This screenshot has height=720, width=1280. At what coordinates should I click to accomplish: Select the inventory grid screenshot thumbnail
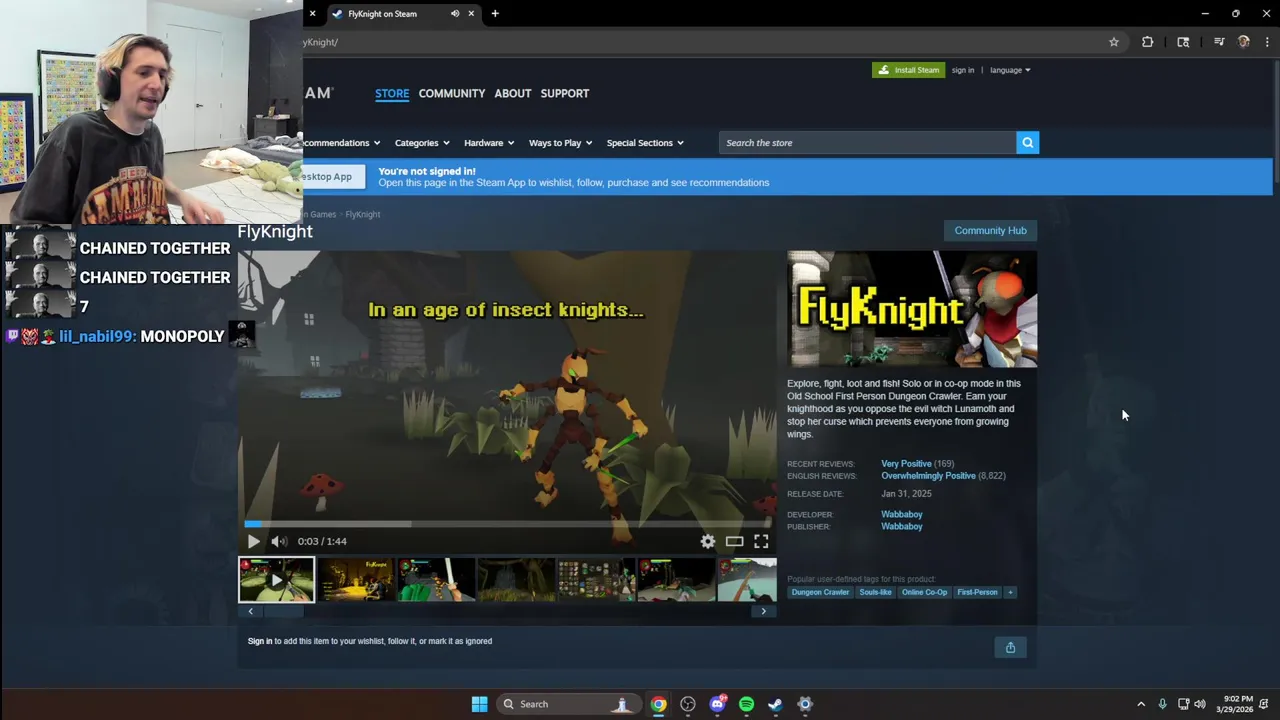pos(596,580)
